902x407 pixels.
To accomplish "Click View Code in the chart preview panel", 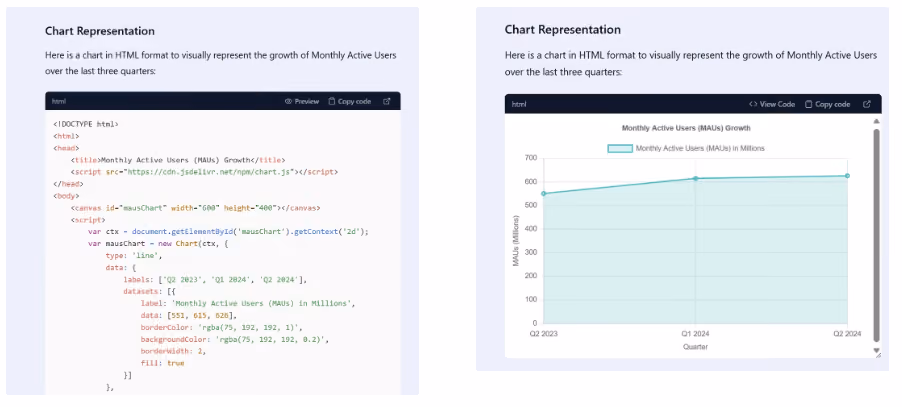I will coord(772,104).
